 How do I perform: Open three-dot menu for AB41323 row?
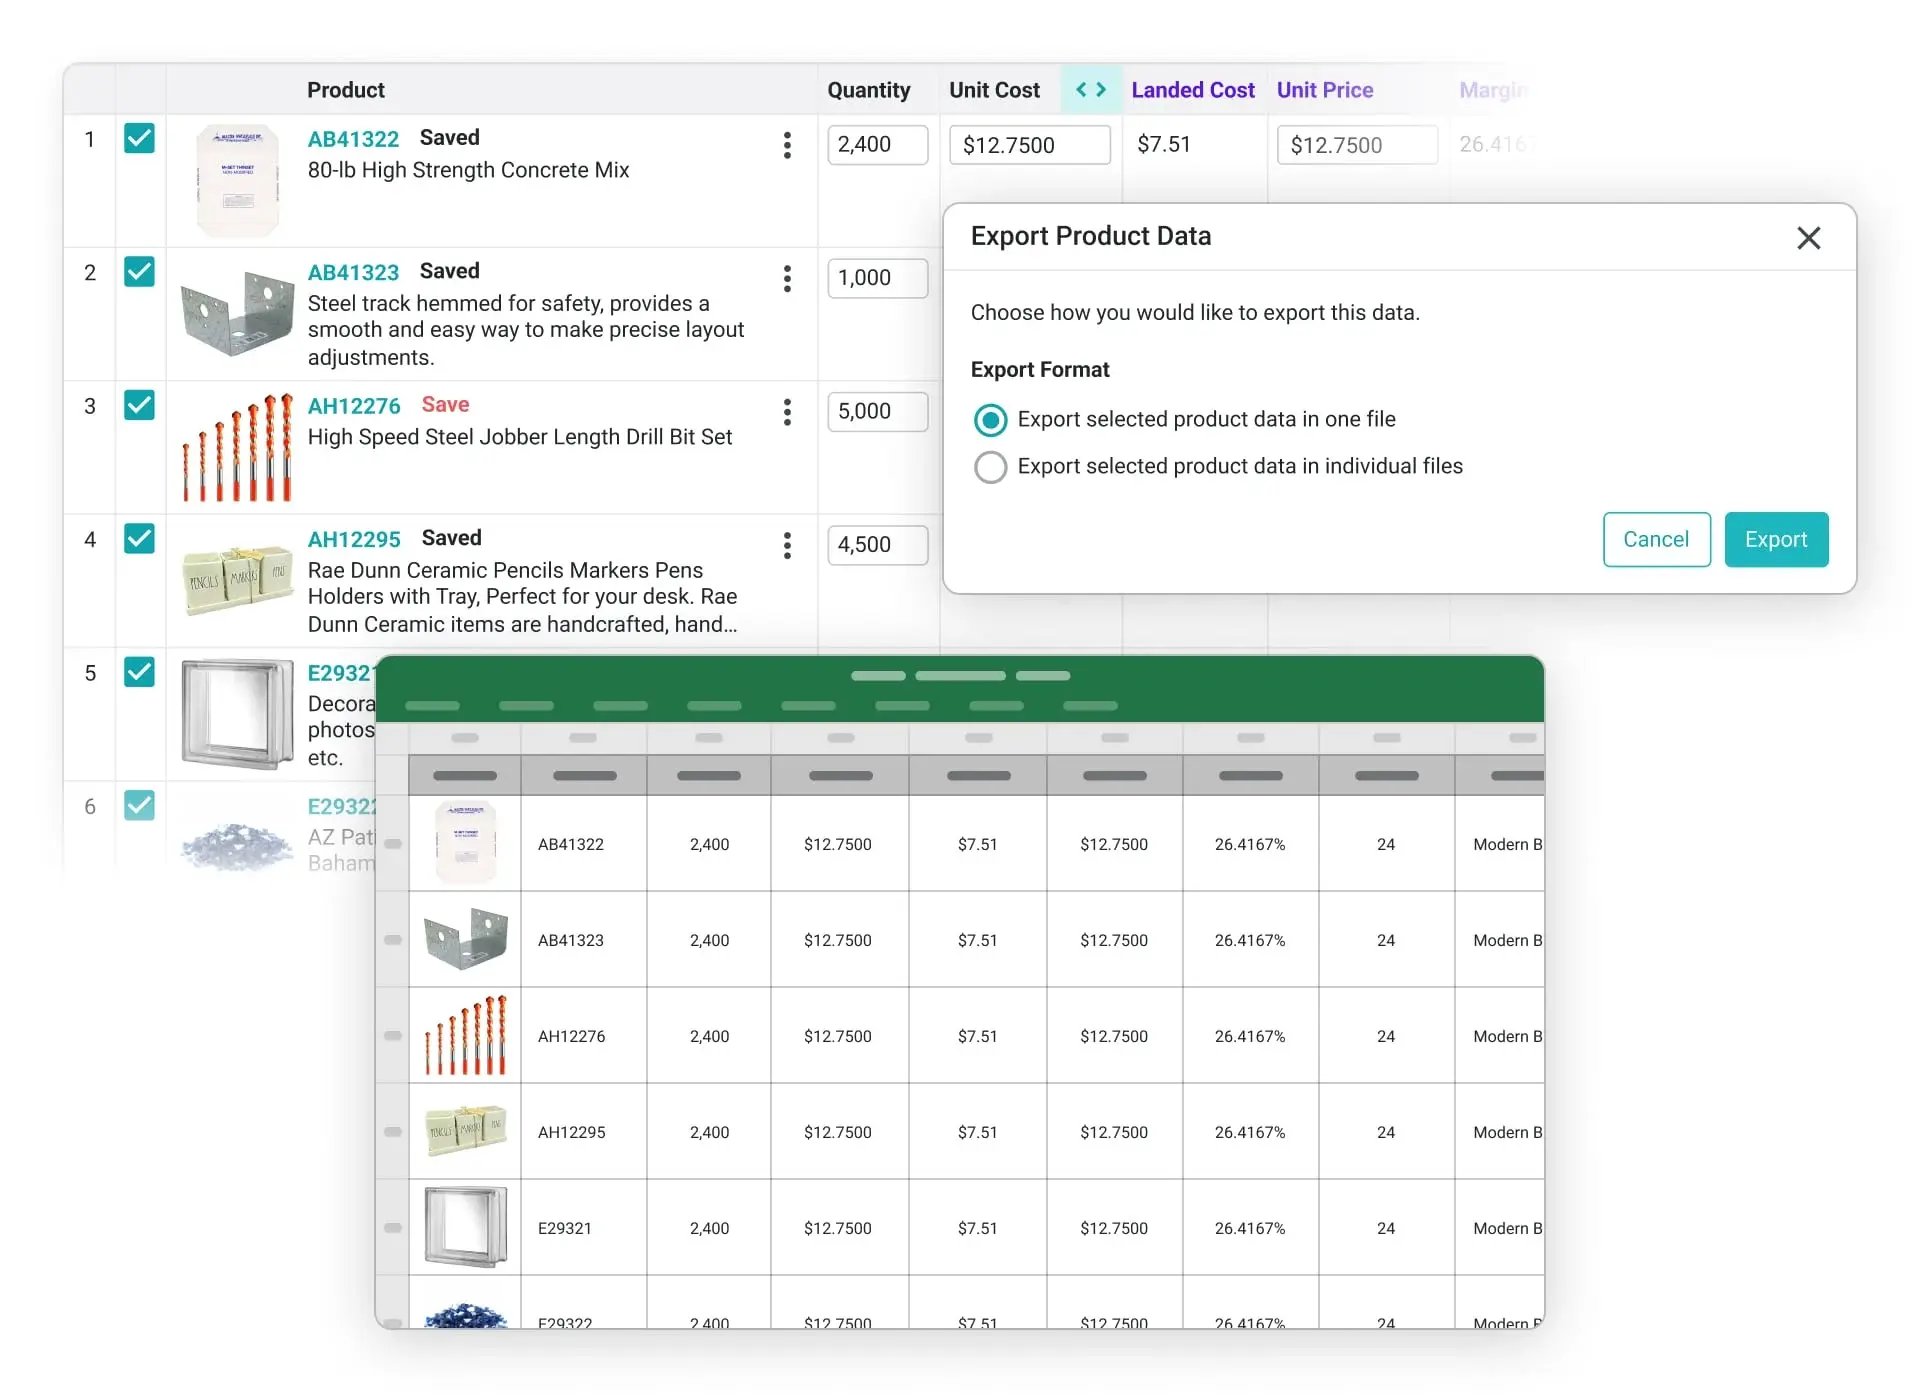click(787, 278)
